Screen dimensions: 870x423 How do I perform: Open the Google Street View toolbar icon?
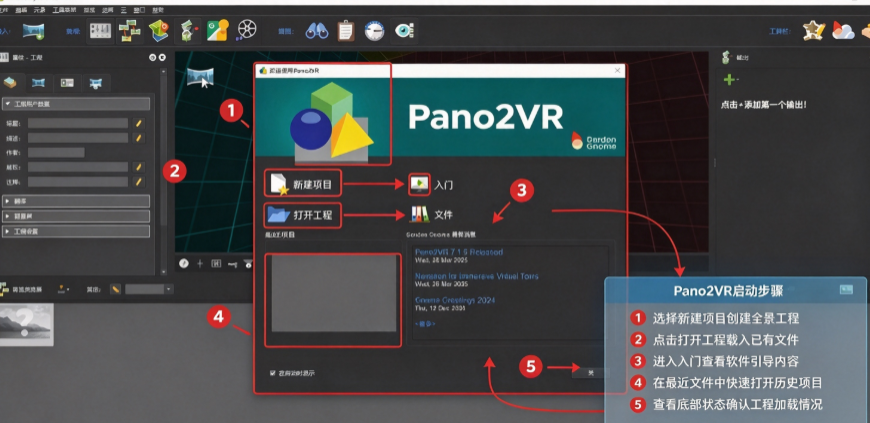218,31
